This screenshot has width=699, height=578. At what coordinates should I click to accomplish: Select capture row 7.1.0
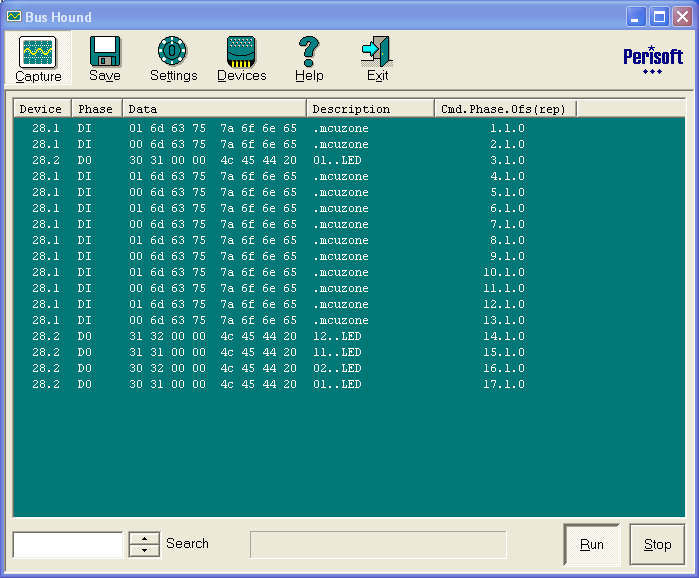349,225
